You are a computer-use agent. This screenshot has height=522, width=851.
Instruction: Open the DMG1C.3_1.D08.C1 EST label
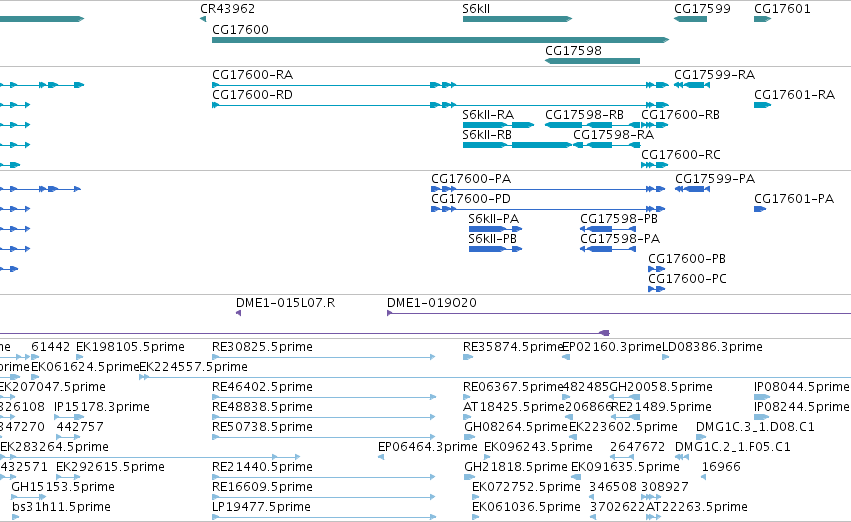click(x=755, y=427)
